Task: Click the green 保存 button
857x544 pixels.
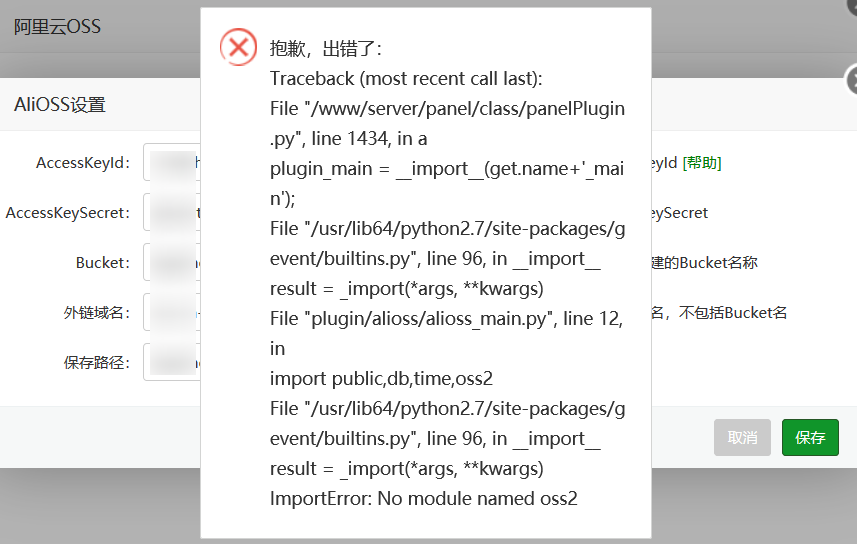Action: 810,437
